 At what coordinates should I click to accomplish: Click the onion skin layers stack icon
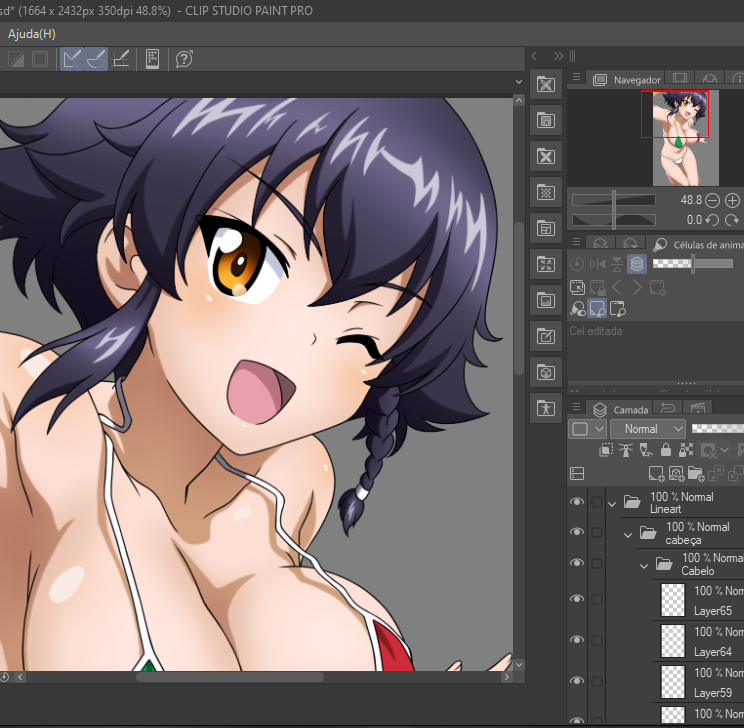coord(637,263)
